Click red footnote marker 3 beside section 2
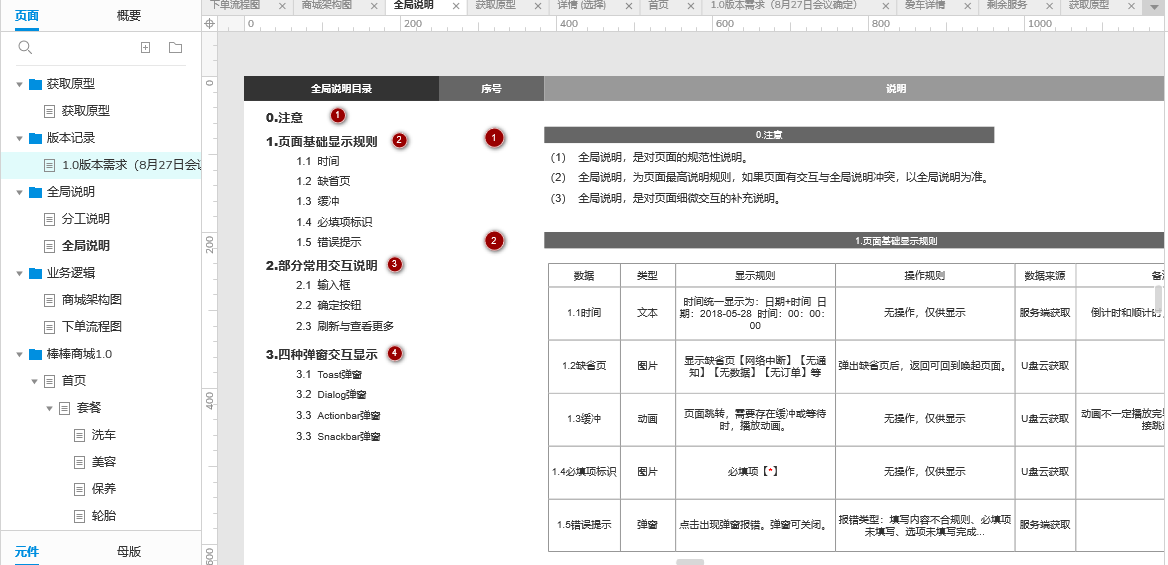1168x565 pixels. pyautogui.click(x=394, y=265)
